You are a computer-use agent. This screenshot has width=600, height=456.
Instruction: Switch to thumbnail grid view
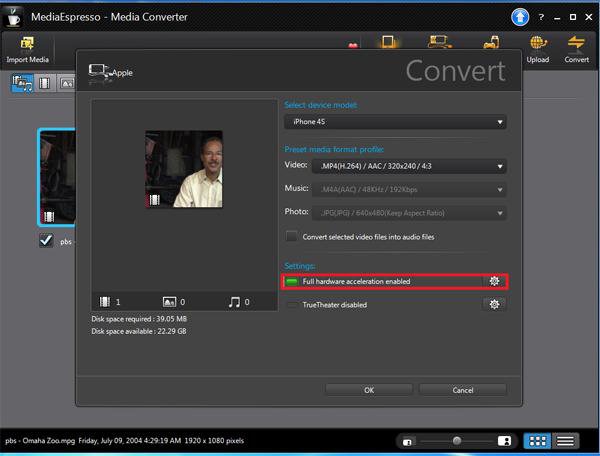[538, 440]
